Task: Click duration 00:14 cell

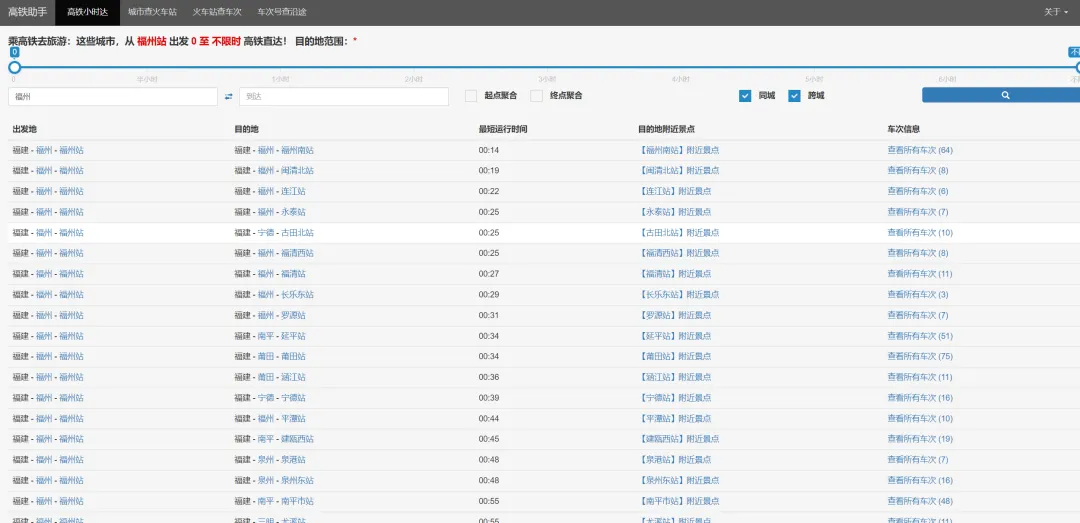Action: [x=489, y=150]
